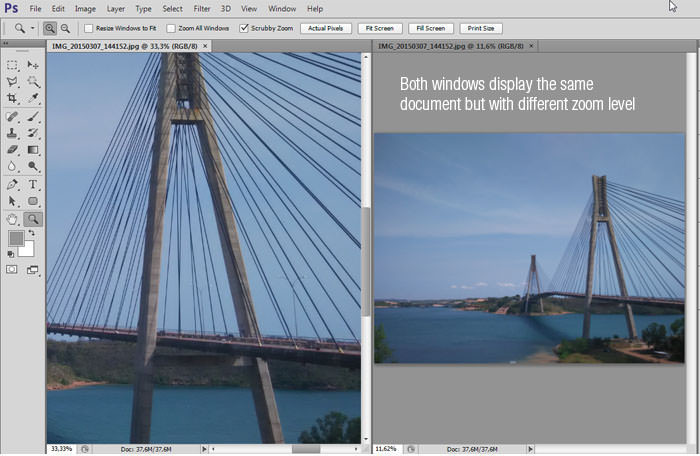Select the Hand tool
This screenshot has height=456, width=700.
[x=12, y=218]
